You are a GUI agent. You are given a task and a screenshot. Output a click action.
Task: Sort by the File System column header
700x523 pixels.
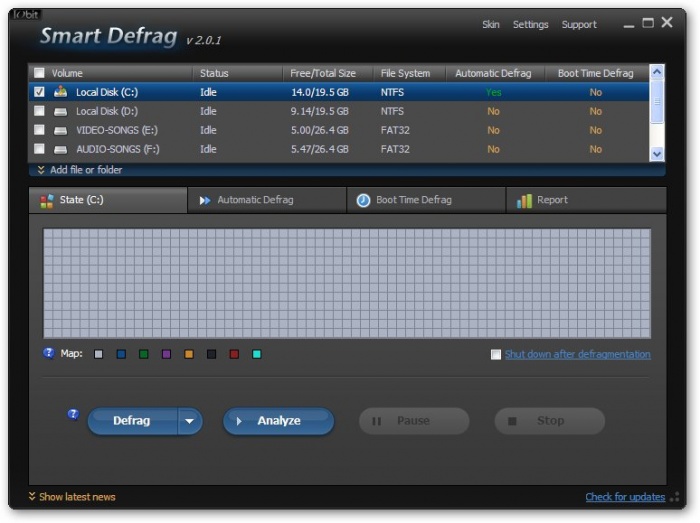pos(409,73)
